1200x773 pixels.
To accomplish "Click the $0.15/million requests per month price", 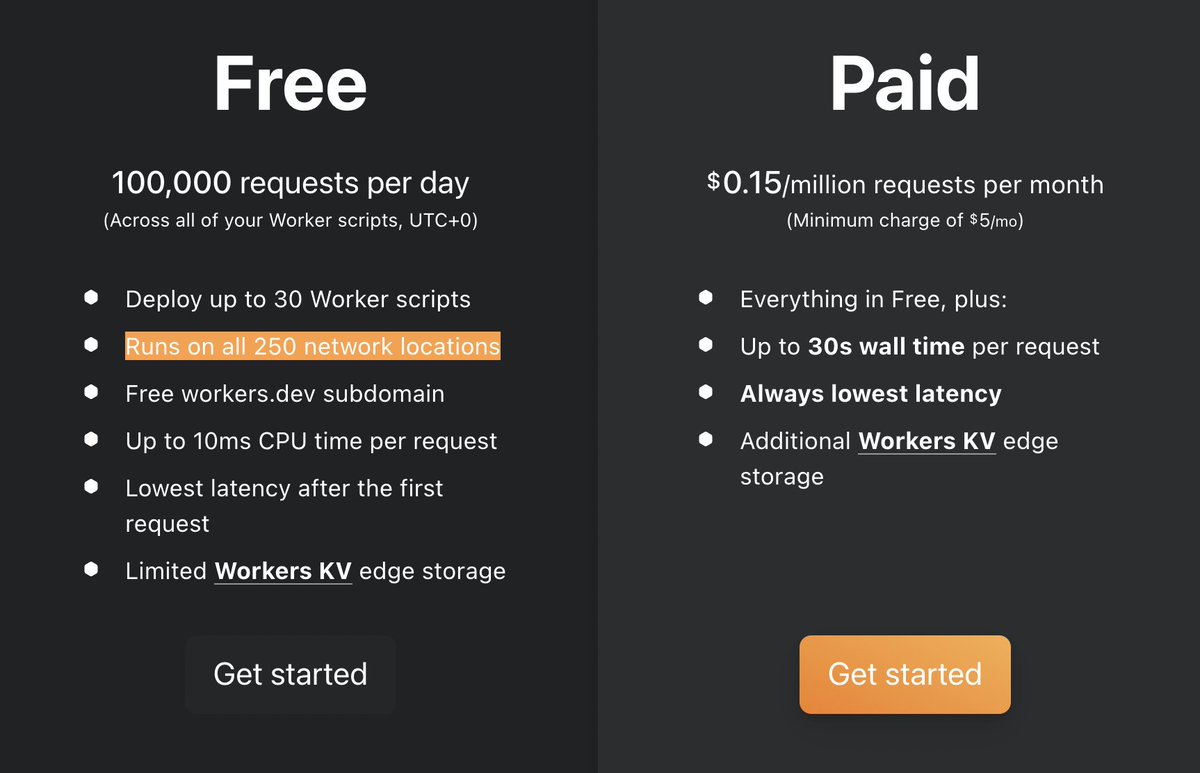I will click(x=905, y=184).
